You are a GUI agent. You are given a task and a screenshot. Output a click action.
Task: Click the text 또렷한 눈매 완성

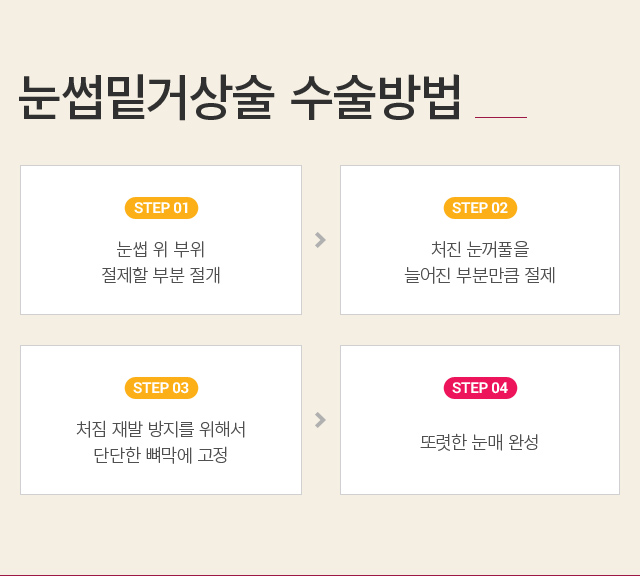pos(480,441)
